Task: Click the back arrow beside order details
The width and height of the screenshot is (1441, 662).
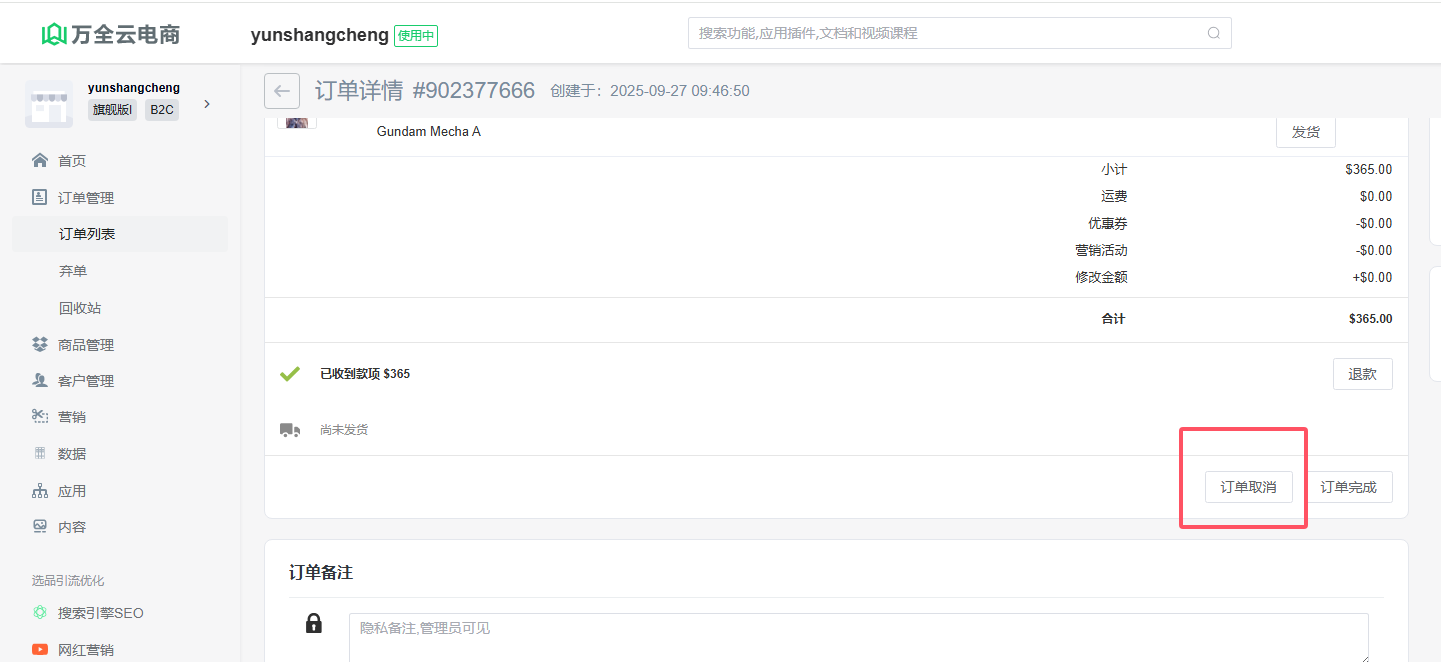Action: pos(282,91)
